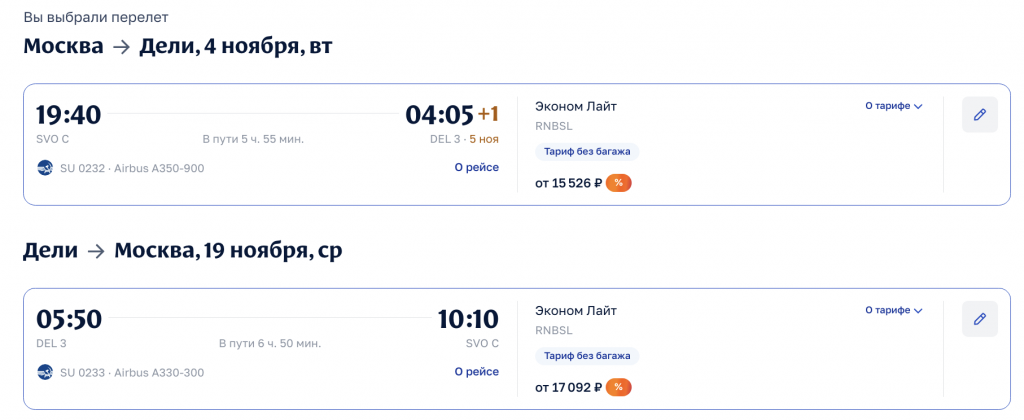Click the 'Эконом Лайт' fare name on the outbound flight
This screenshot has height=420, width=1024.
click(576, 107)
